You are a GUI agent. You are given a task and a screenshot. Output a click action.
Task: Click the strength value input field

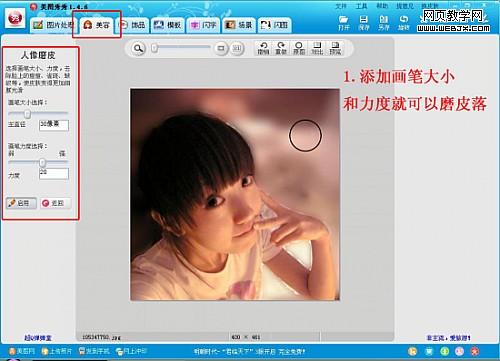54,174
